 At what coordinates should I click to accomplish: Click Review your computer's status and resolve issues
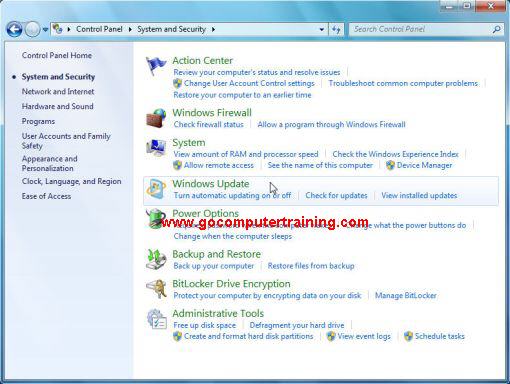click(257, 72)
